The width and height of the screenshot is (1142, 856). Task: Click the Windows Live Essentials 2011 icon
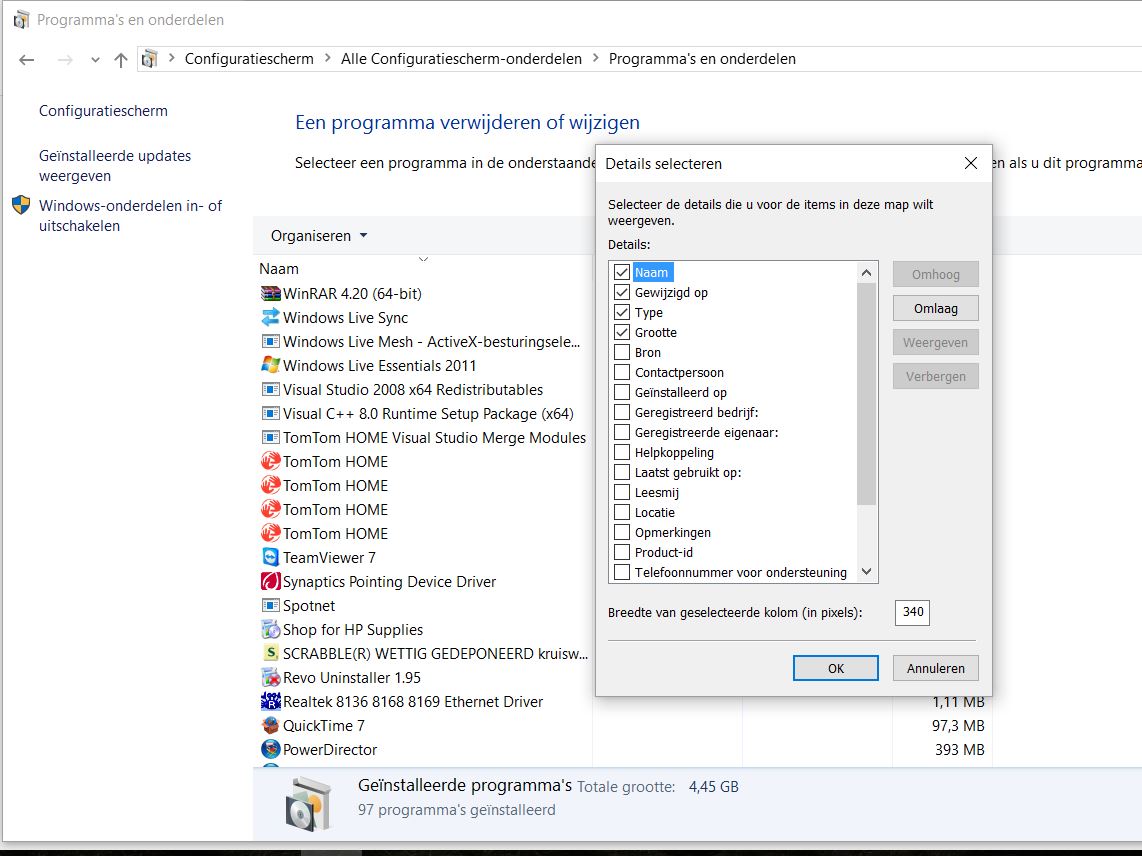(x=270, y=366)
